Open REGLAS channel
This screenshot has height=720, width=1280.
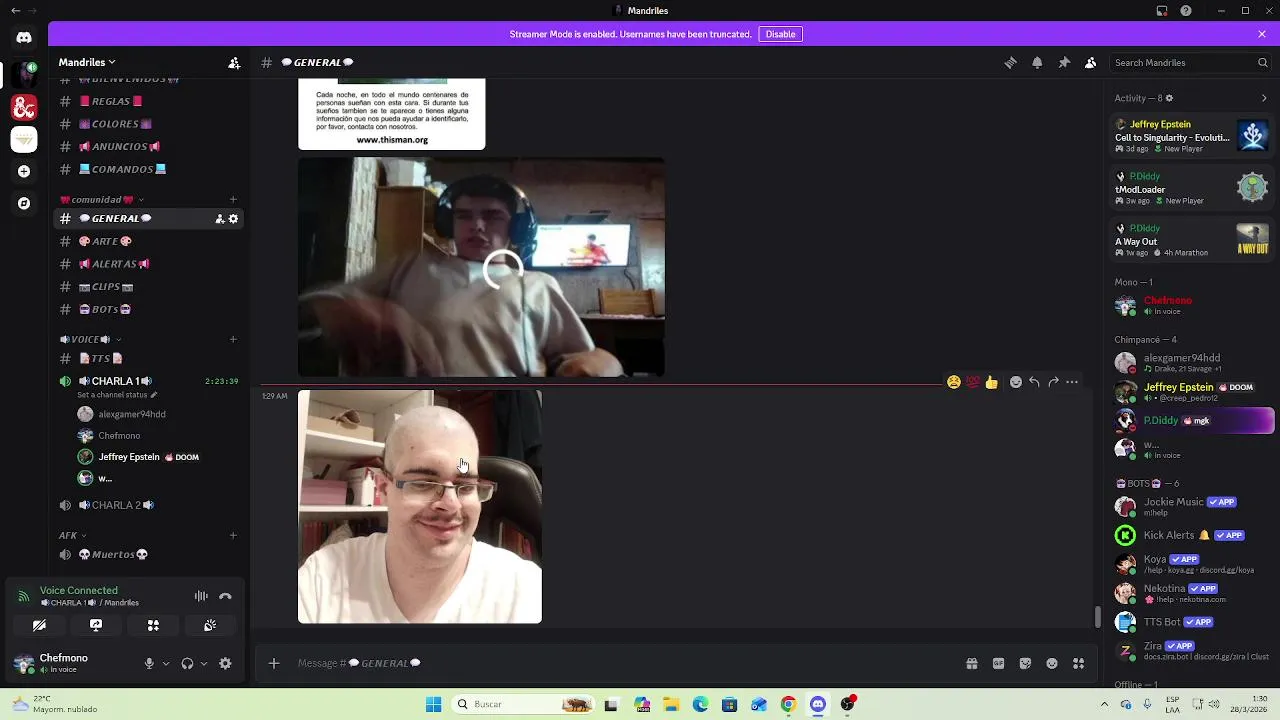[147, 101]
